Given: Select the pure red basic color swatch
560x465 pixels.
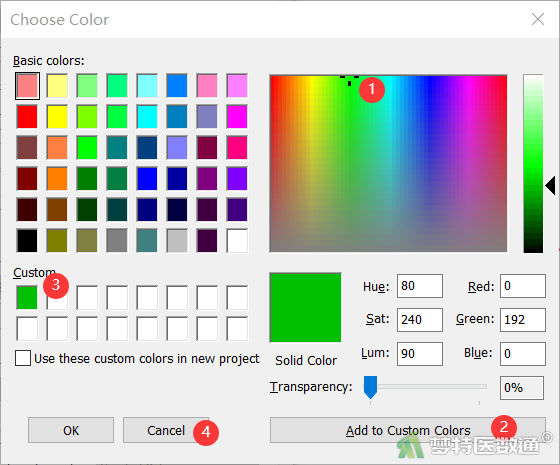Looking at the screenshot, I should point(27,116).
